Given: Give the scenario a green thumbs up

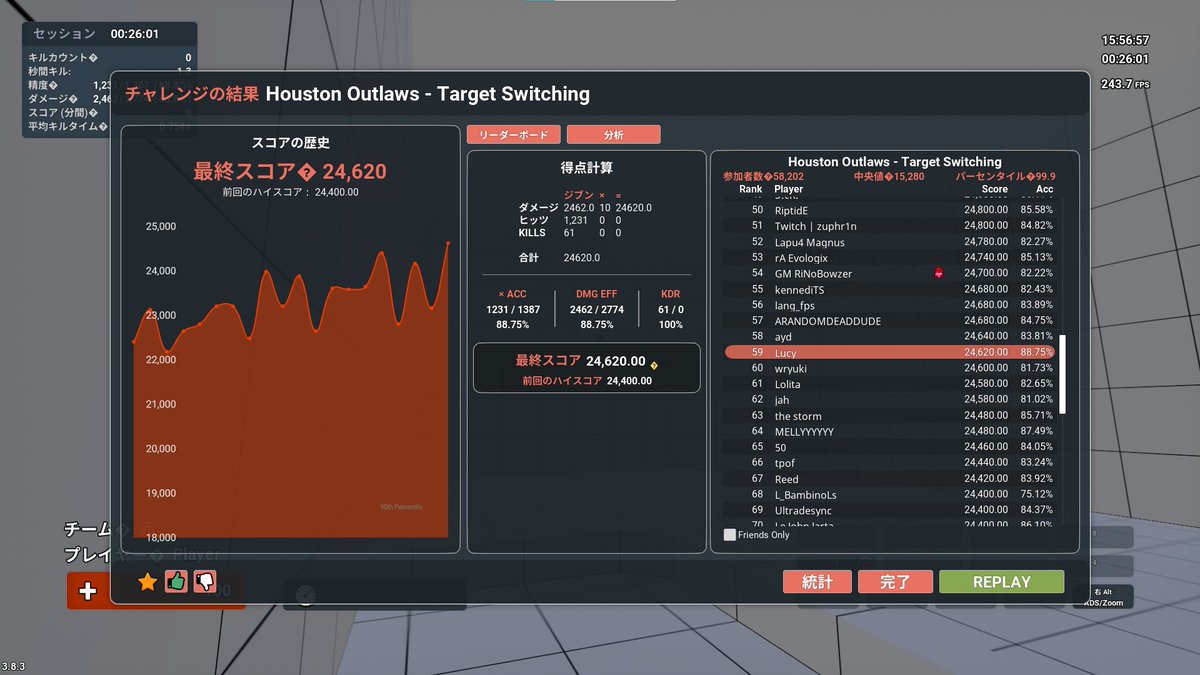Looking at the screenshot, I should (x=176, y=581).
